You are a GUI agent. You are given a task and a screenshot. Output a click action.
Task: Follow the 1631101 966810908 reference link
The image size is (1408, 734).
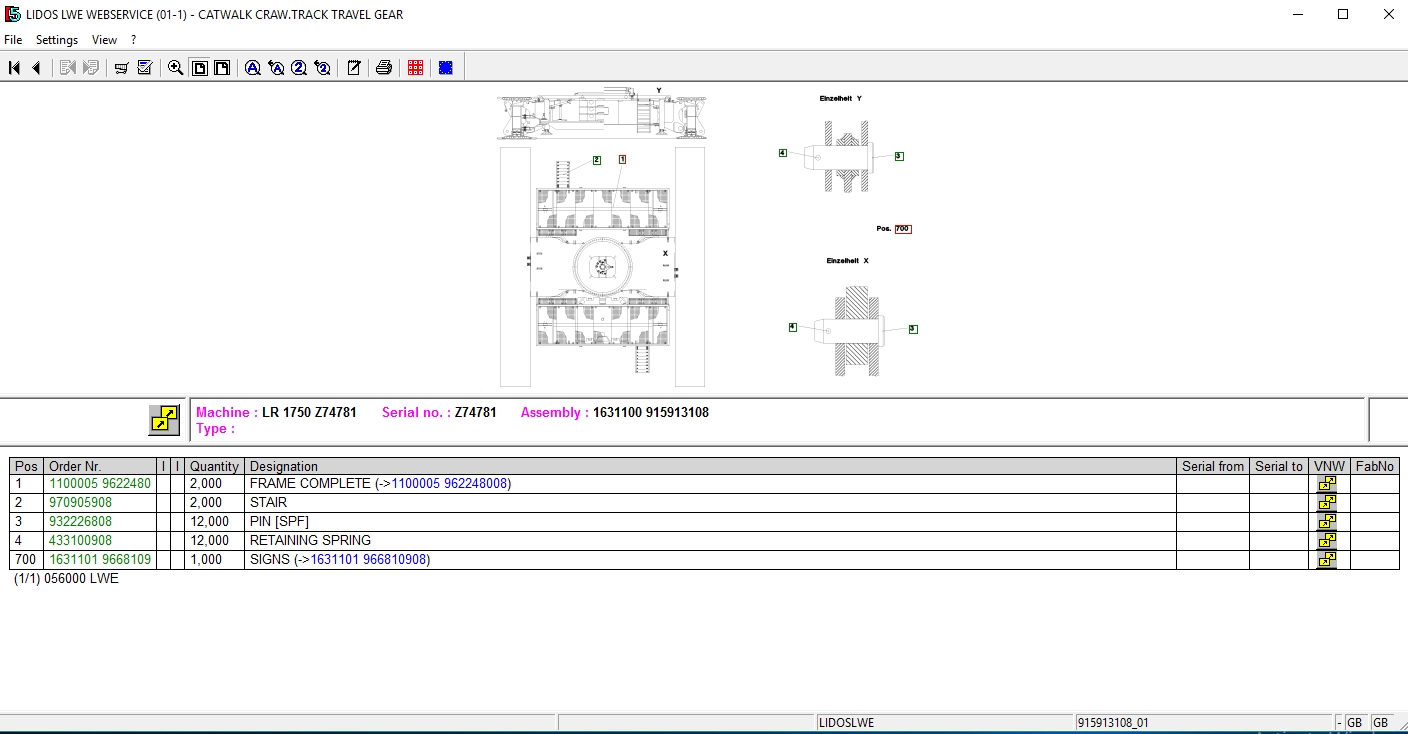tap(368, 560)
